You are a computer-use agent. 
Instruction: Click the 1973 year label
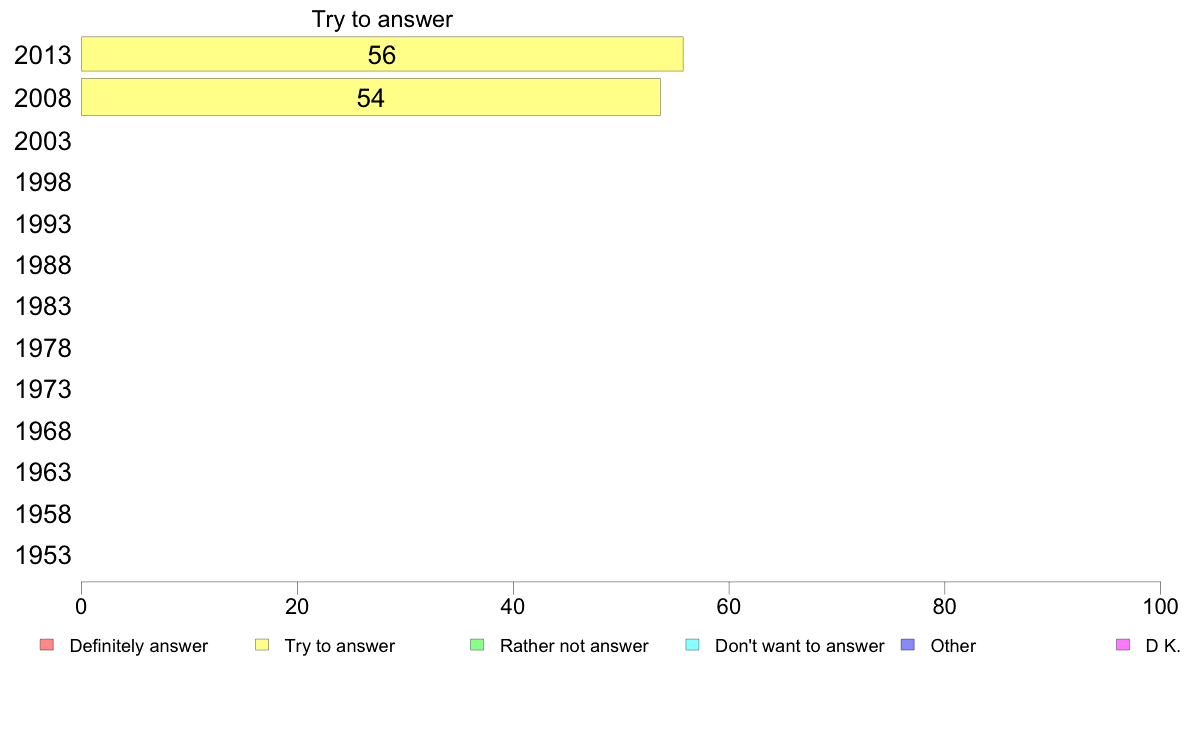pos(43,389)
